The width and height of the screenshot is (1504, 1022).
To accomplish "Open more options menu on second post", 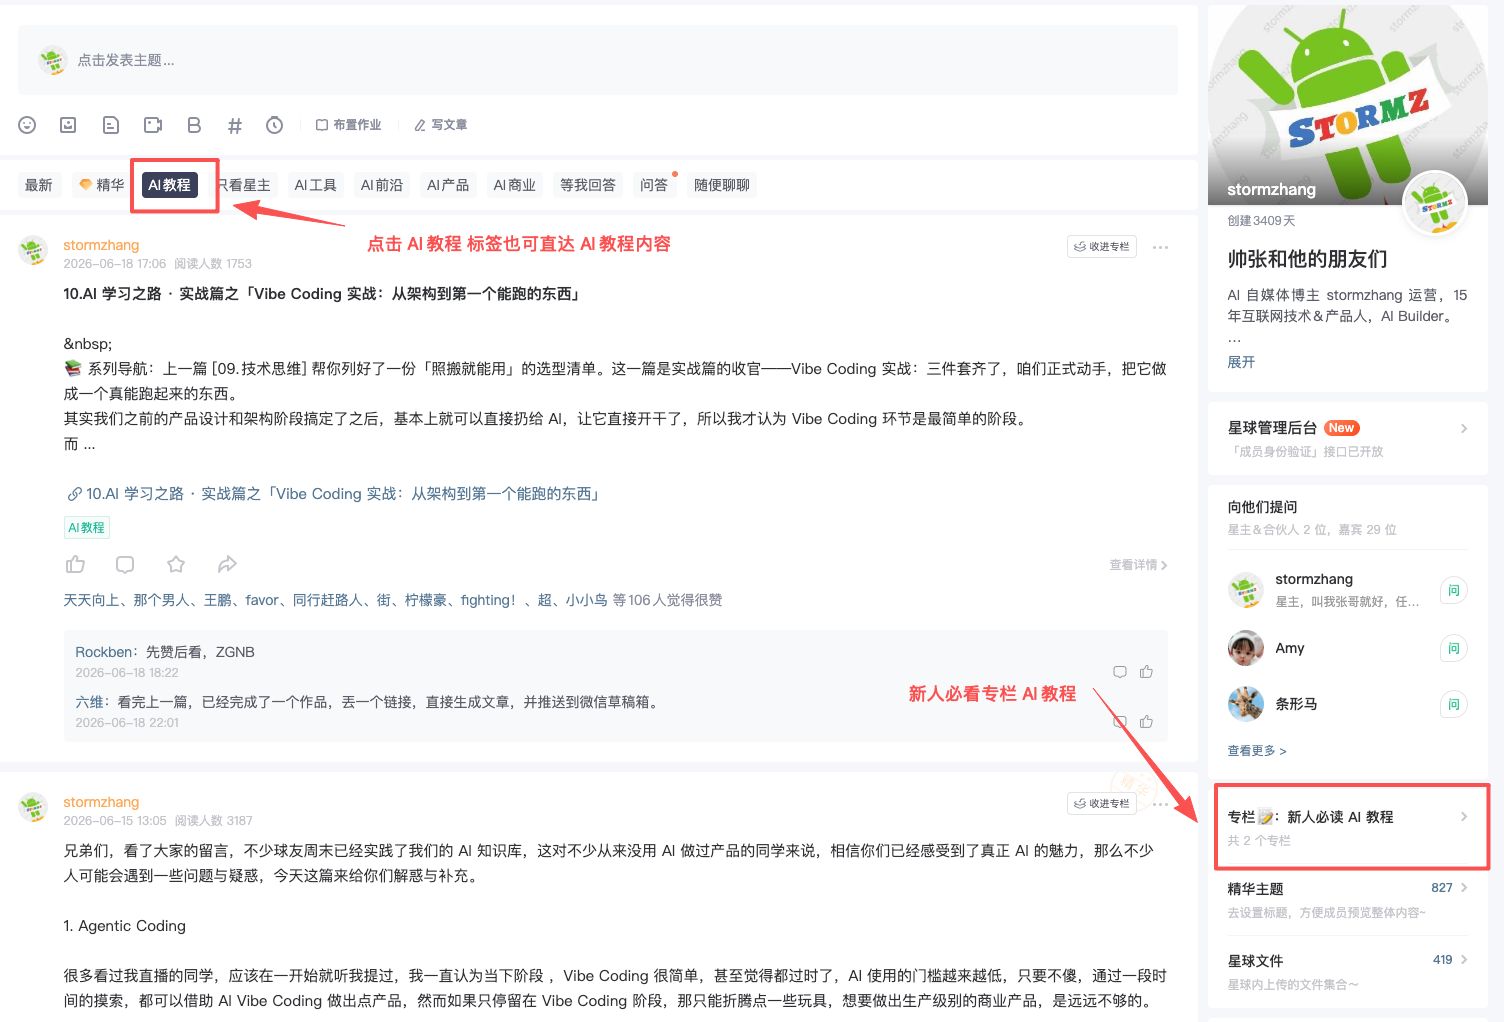I will click(x=1160, y=804).
